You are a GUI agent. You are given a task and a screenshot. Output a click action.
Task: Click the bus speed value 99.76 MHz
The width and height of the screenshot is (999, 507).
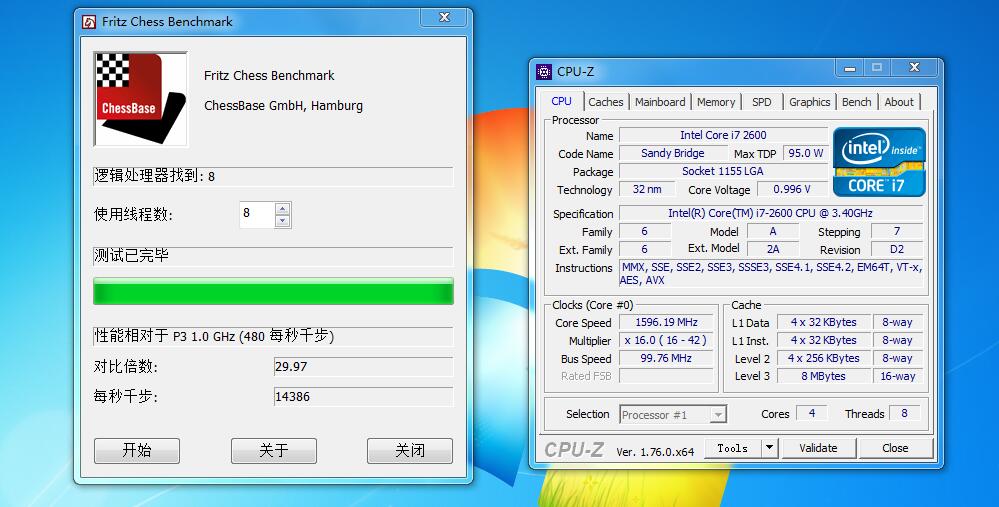(x=666, y=358)
